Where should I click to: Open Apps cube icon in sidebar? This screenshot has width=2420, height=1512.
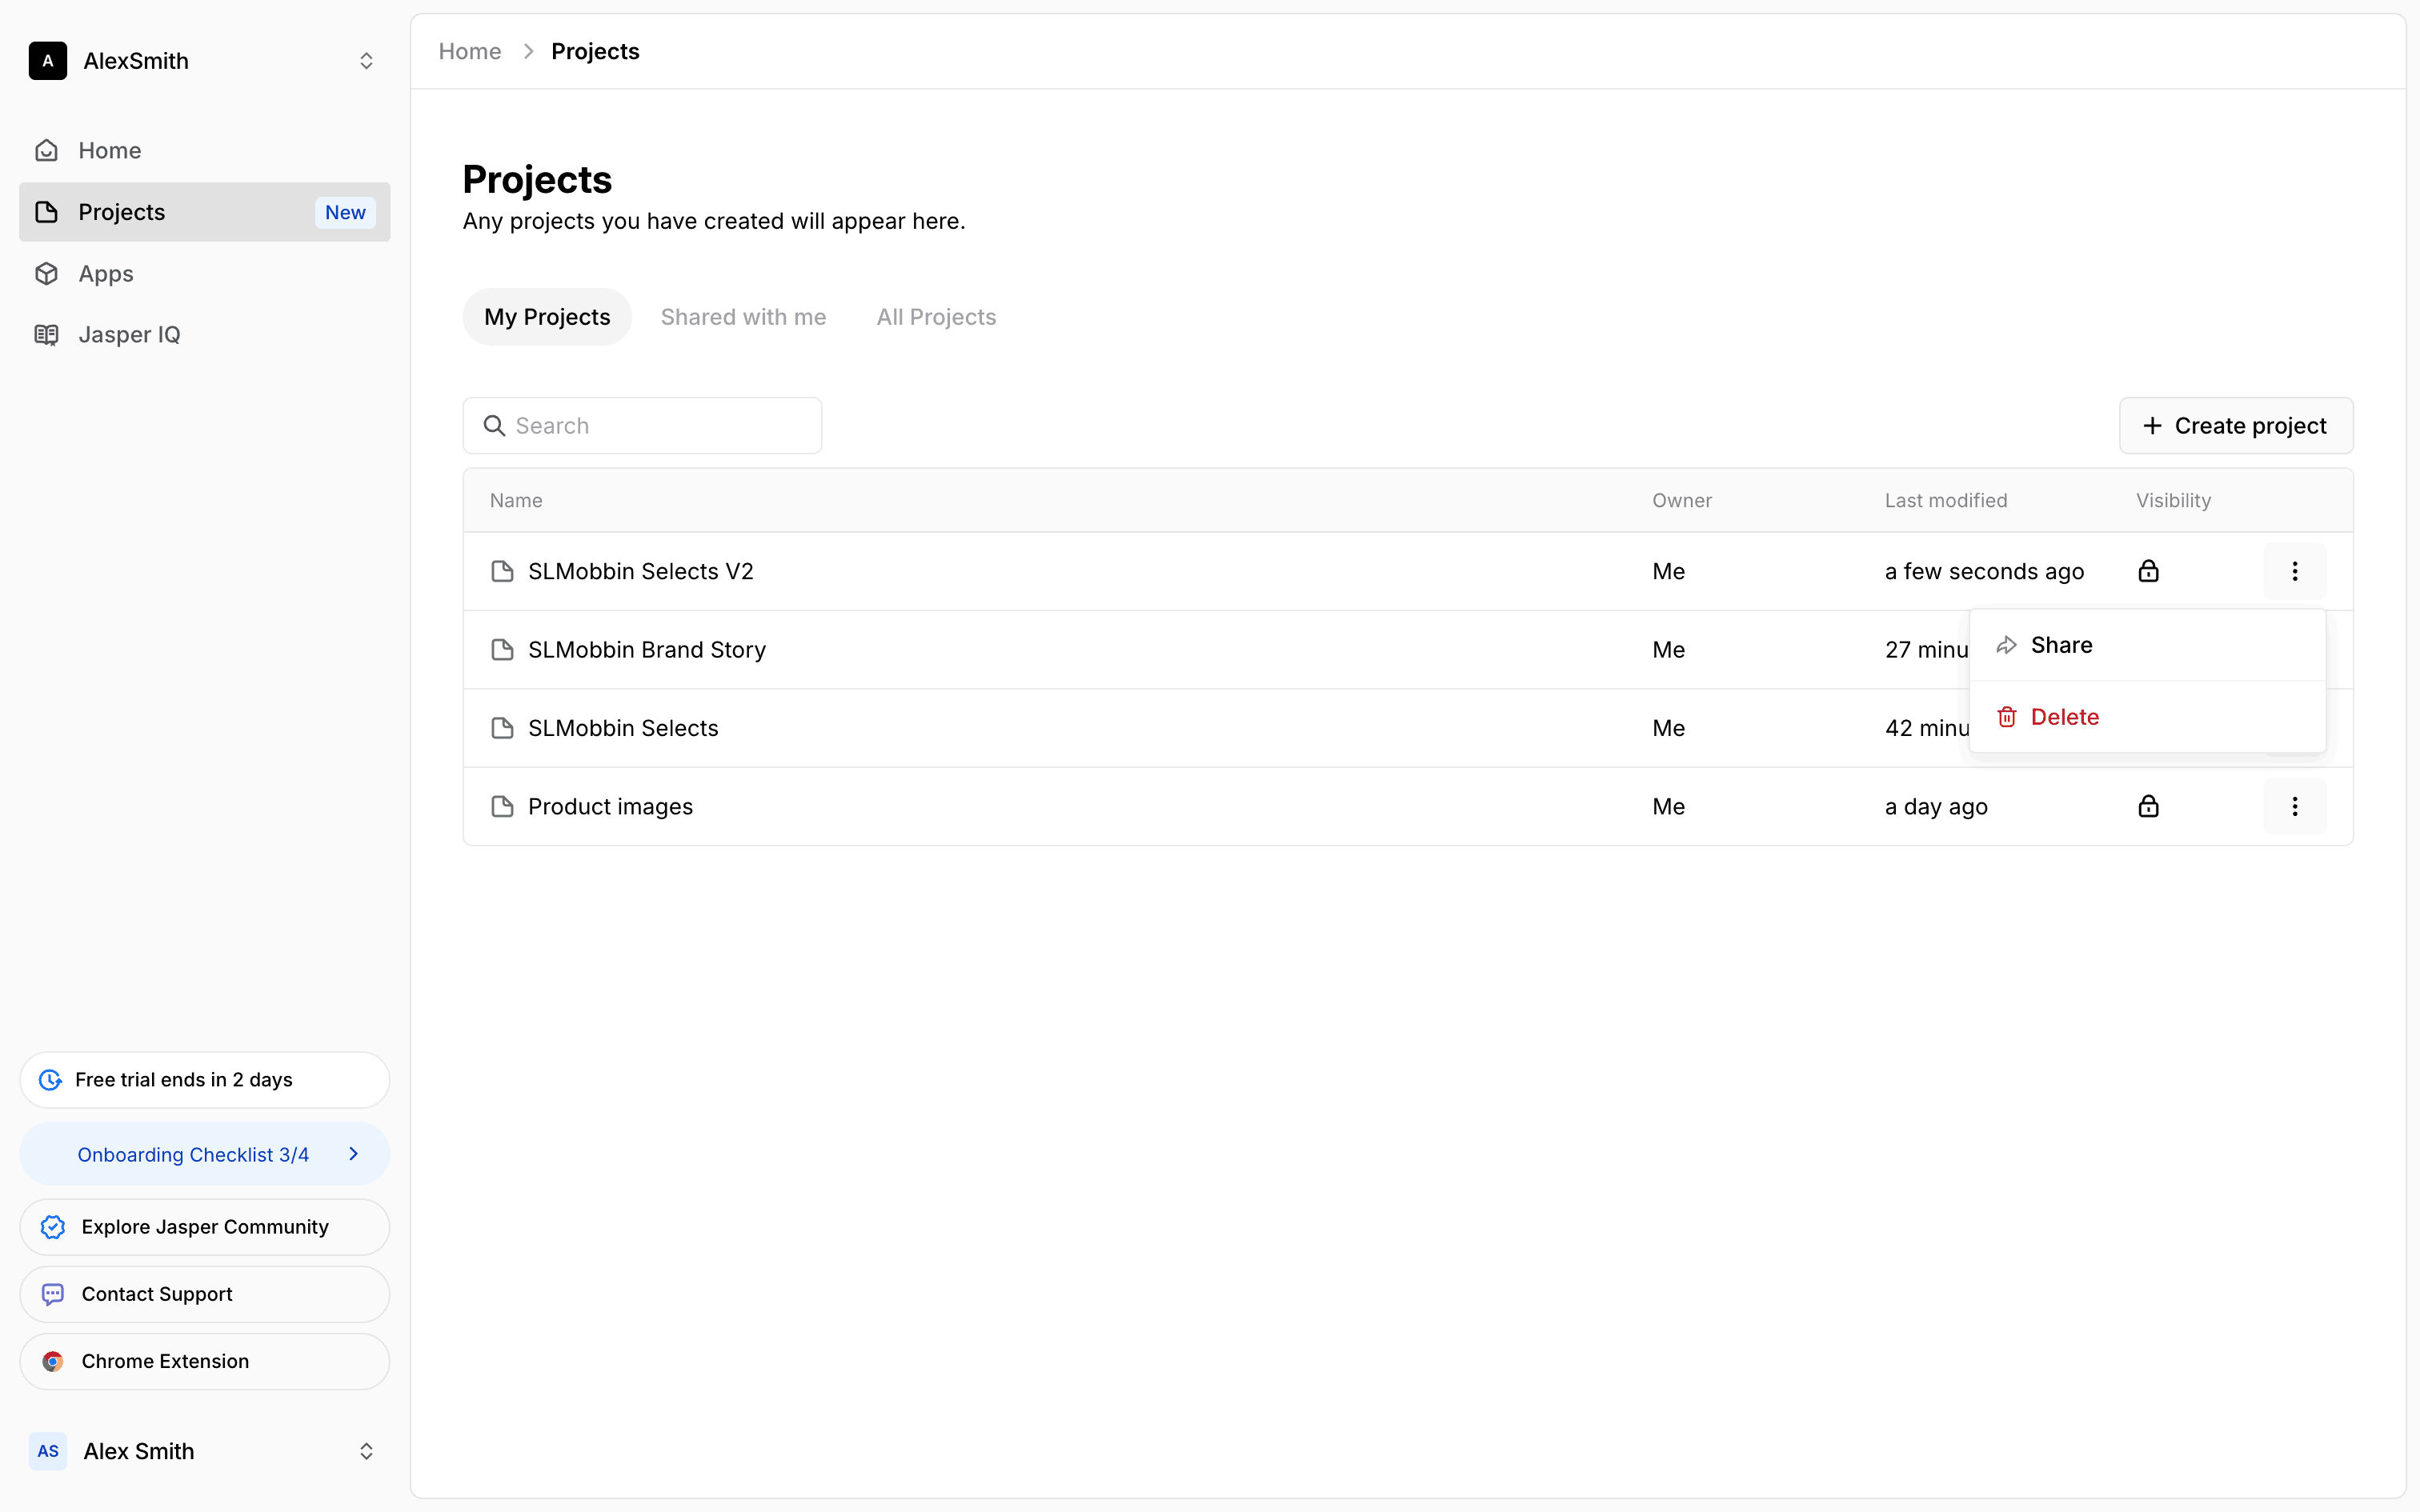(47, 273)
